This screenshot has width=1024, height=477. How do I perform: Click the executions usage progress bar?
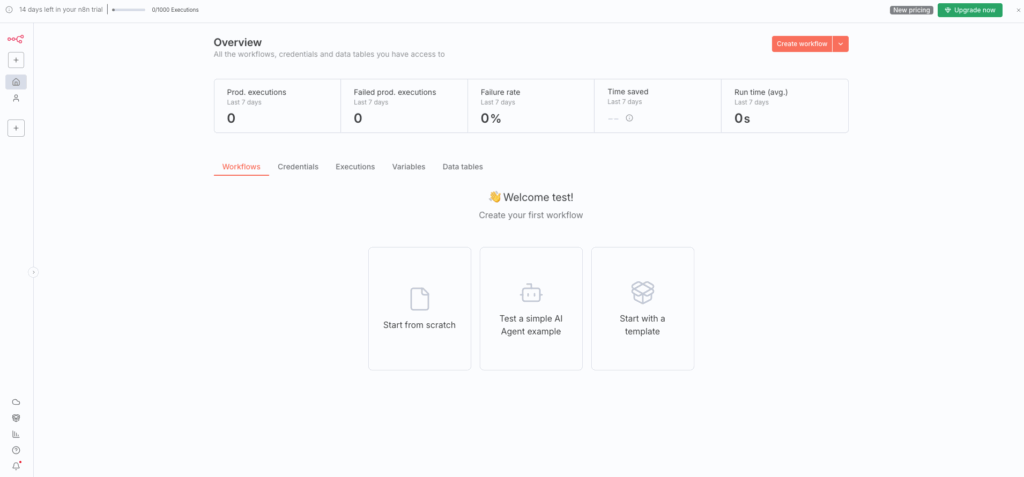coord(129,10)
